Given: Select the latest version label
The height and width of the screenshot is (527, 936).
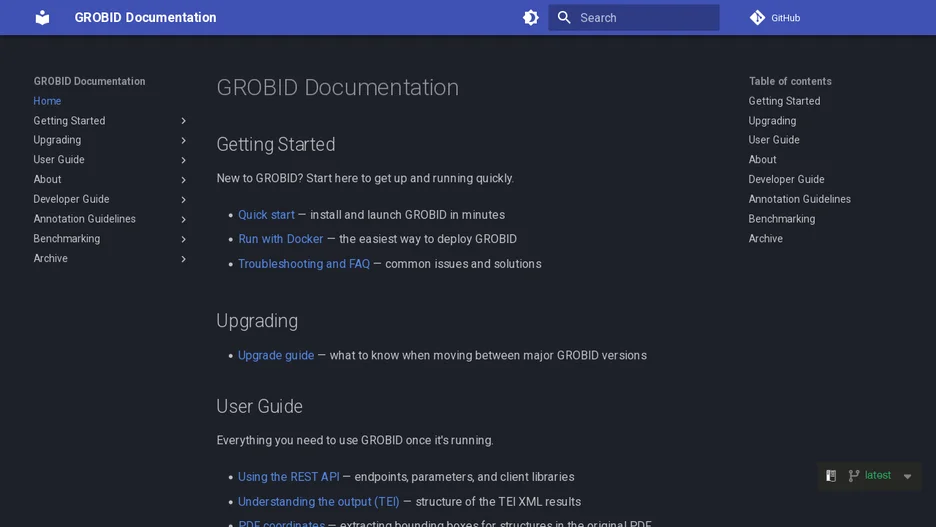Looking at the screenshot, I should [878, 475].
